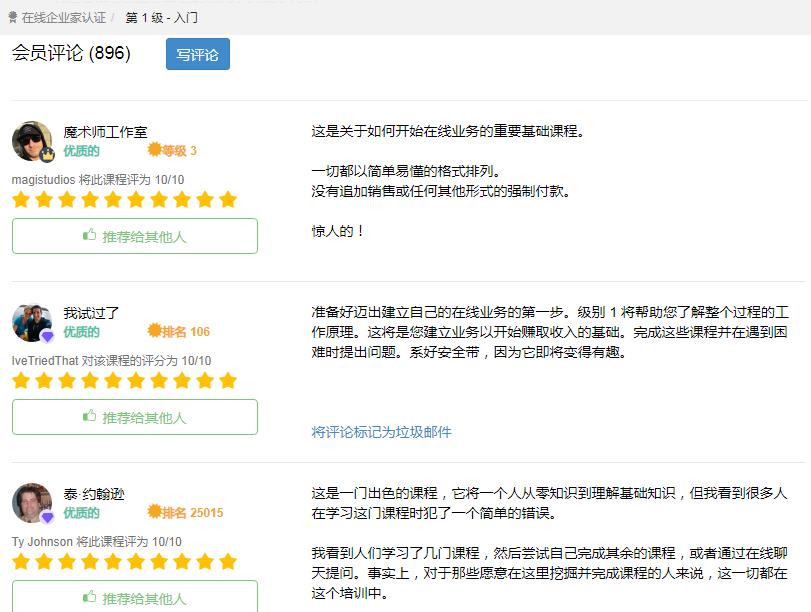
Task: Click text 'Ty Johnson 将此课程评为 10/10'
Action: point(97,542)
